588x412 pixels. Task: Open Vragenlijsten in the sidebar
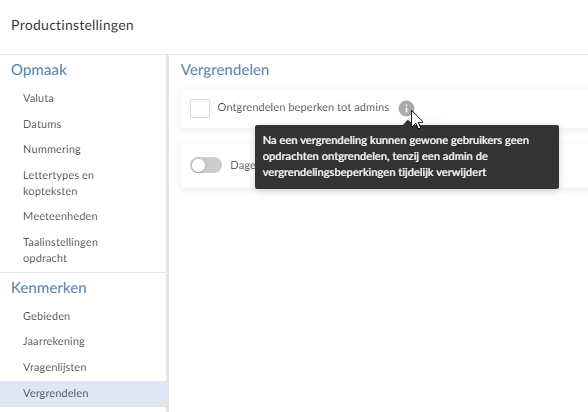point(54,367)
